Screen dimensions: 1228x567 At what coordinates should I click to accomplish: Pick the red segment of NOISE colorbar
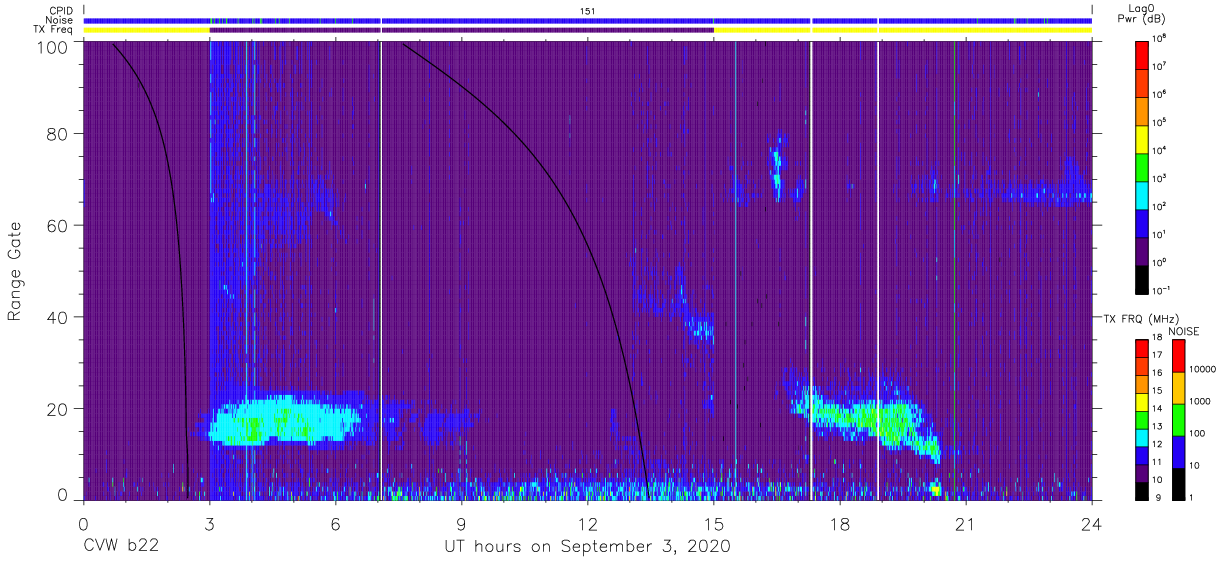tap(1178, 355)
